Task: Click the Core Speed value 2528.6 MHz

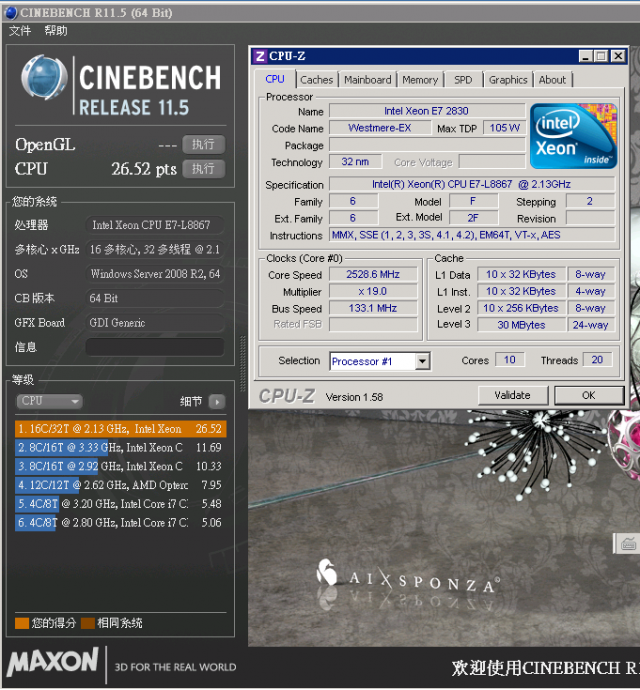Action: [x=373, y=274]
